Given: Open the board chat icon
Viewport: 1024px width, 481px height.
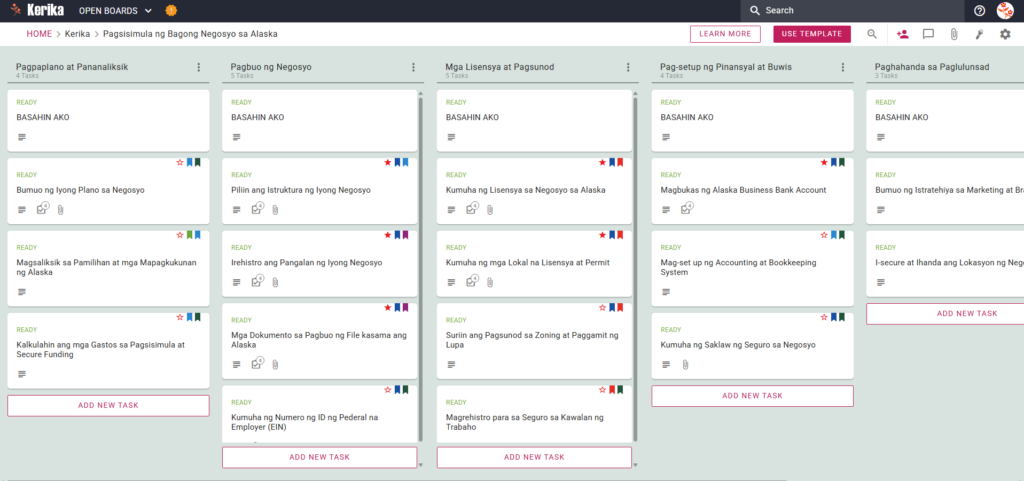Looking at the screenshot, I should coord(928,34).
